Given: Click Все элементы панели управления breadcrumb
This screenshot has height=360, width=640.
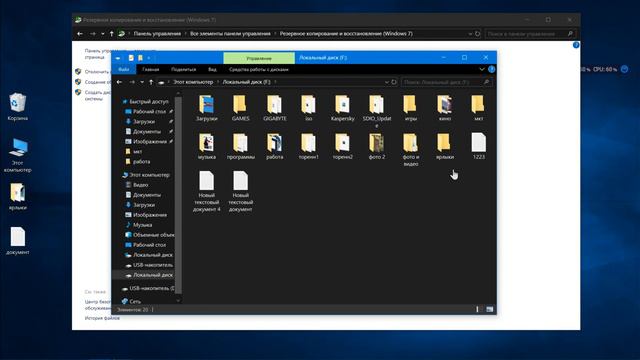Looking at the screenshot, I should click(230, 34).
